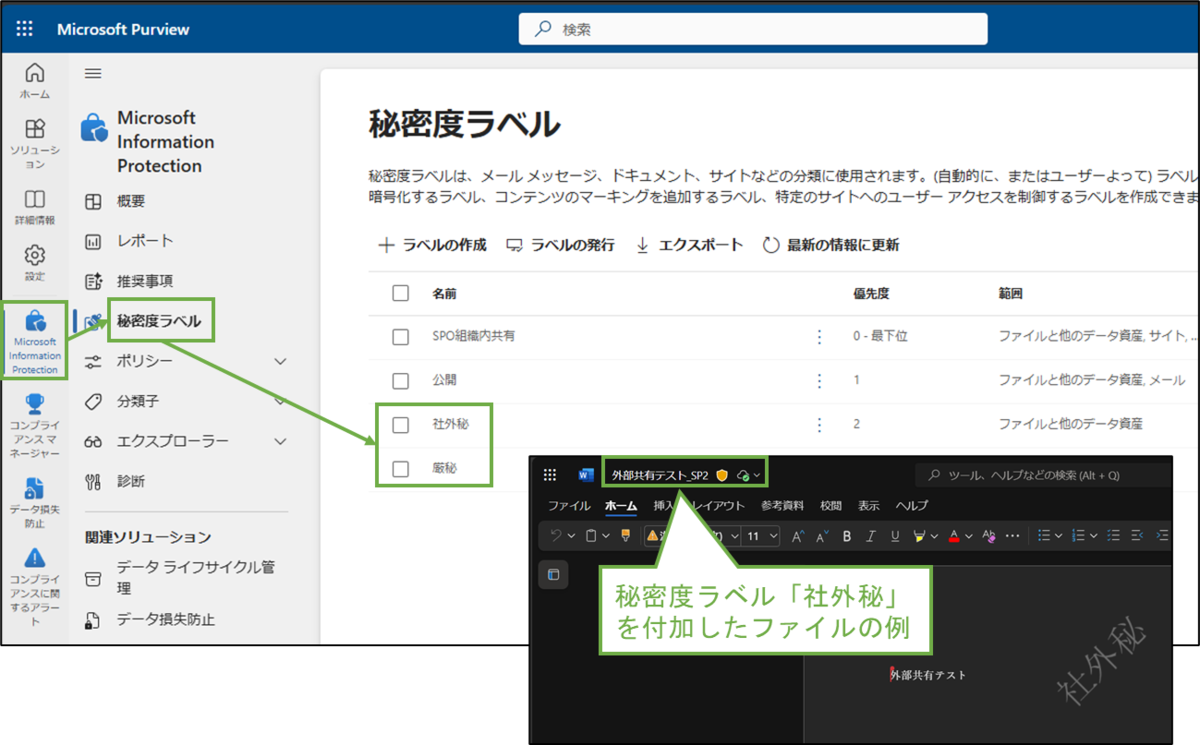Click Word ツール、ヘルプなどの検索 box
The height and width of the screenshot is (745, 1200).
point(1045,475)
